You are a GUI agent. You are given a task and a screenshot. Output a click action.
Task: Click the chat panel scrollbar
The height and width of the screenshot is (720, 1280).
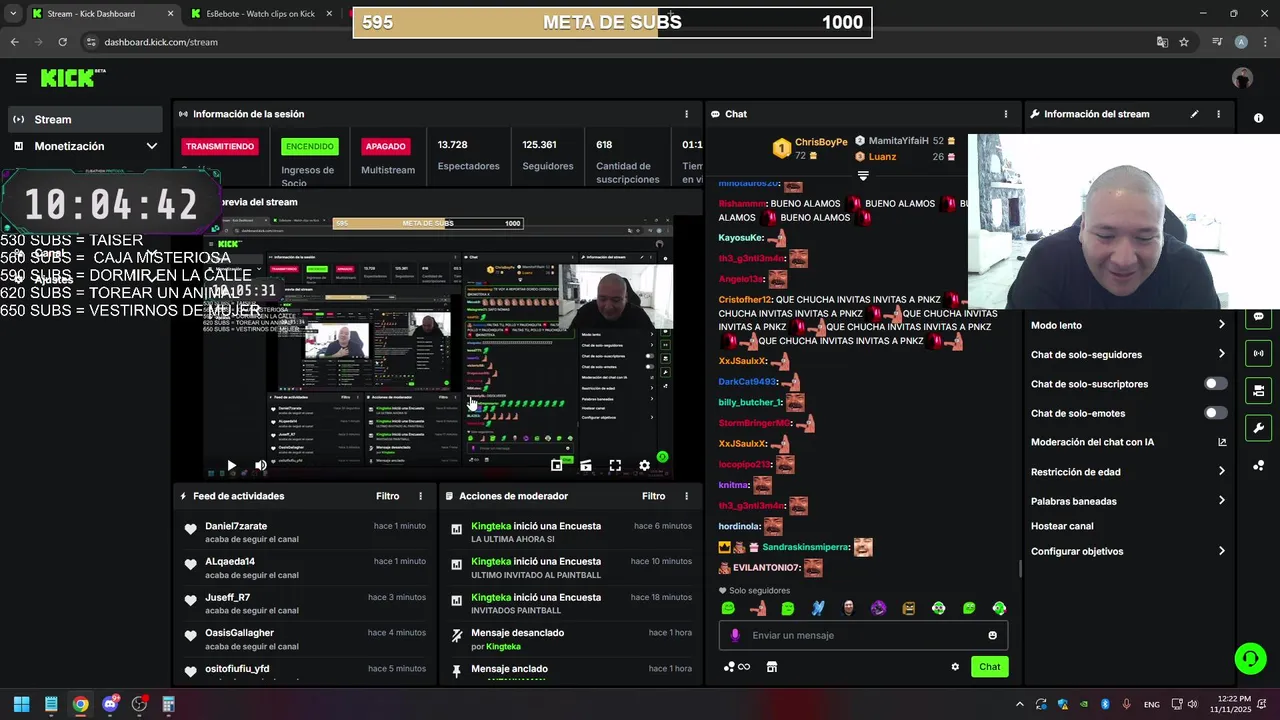pos(1019,568)
